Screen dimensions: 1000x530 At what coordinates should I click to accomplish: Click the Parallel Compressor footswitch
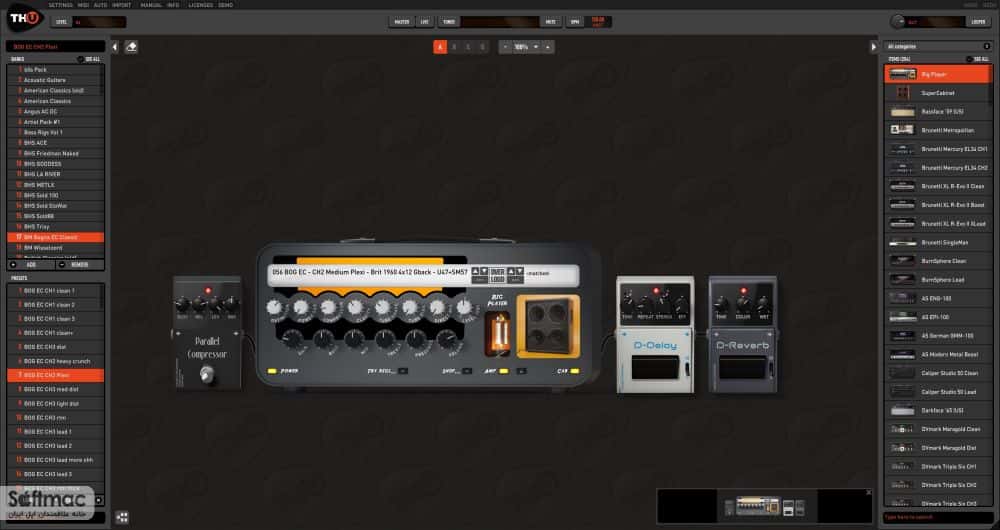coord(206,374)
